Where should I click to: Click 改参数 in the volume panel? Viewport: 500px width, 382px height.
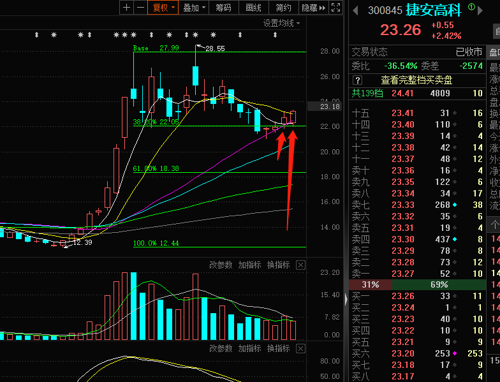(x=220, y=265)
